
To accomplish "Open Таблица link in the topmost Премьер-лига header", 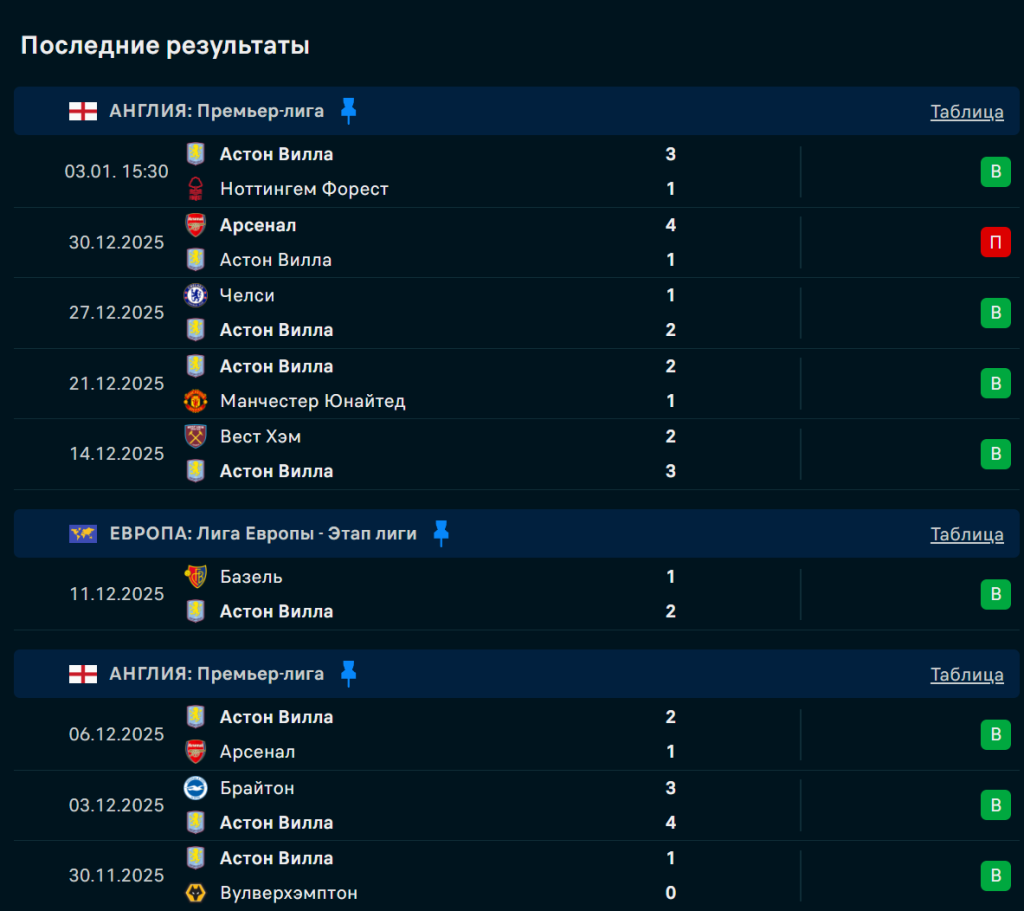I will coord(966,111).
